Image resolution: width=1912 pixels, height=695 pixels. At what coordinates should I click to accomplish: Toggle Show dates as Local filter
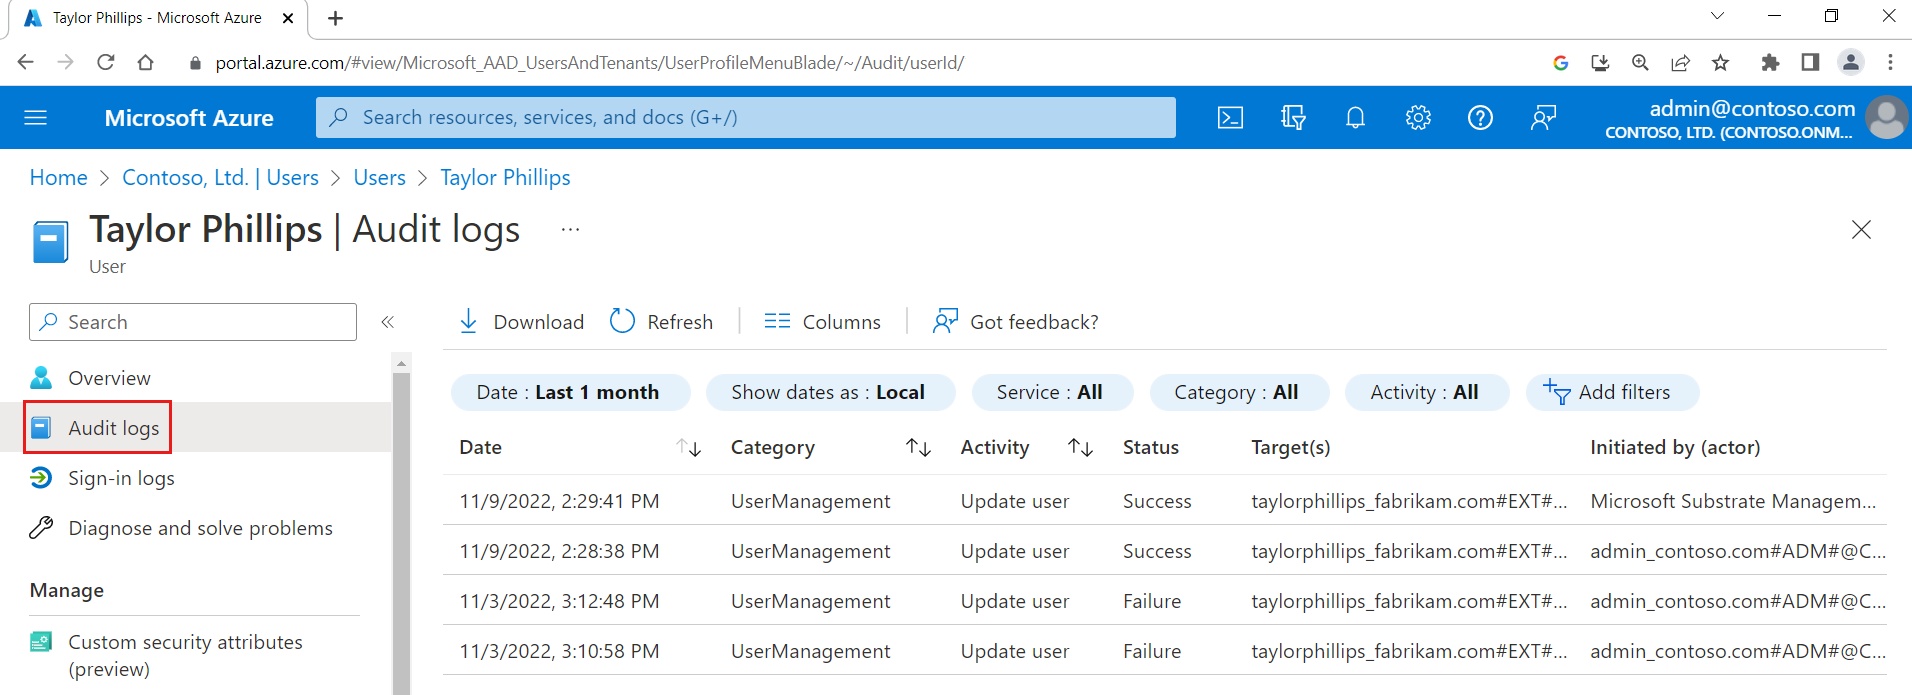tap(829, 392)
